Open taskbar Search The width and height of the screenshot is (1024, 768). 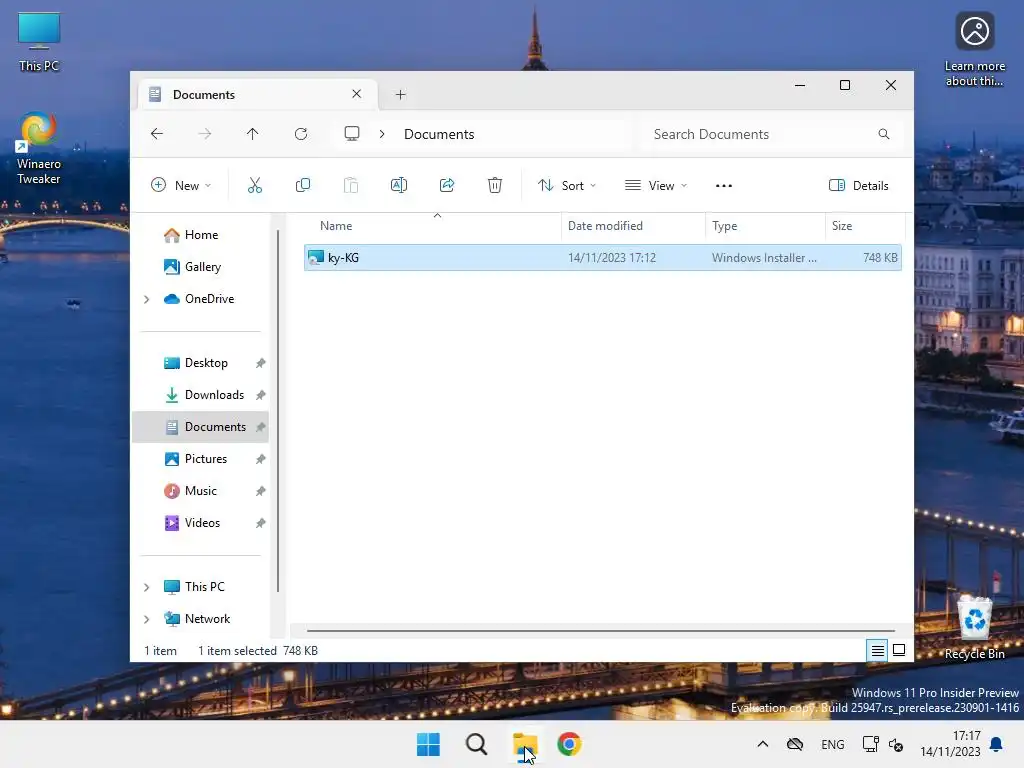click(477, 744)
